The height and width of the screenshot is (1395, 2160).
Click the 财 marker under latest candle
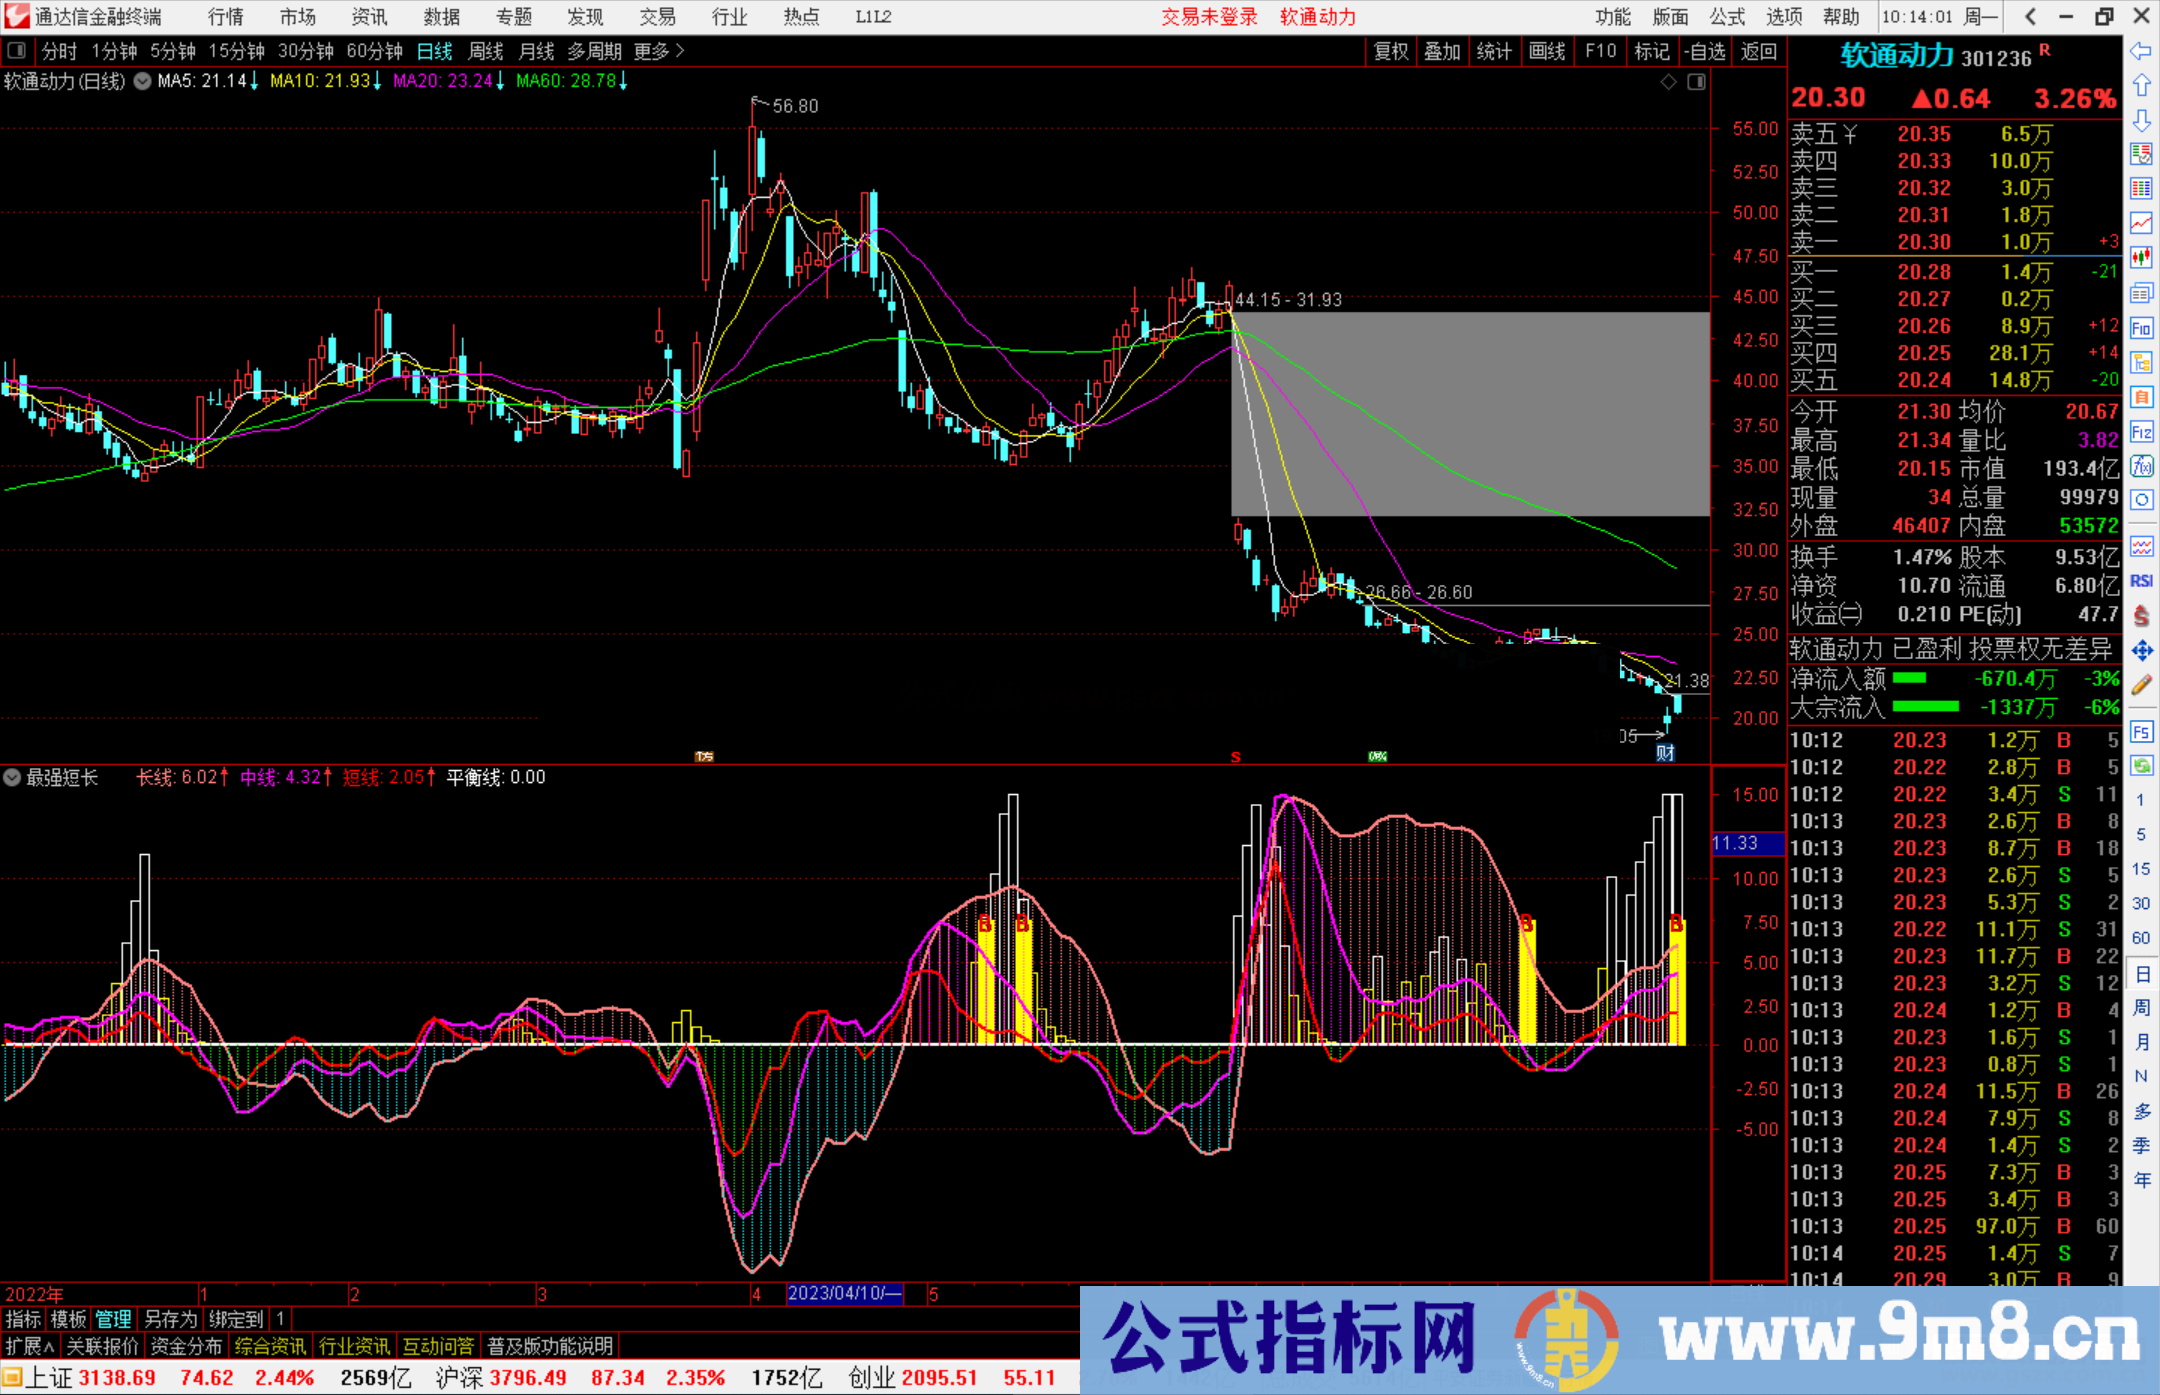pos(1665,753)
